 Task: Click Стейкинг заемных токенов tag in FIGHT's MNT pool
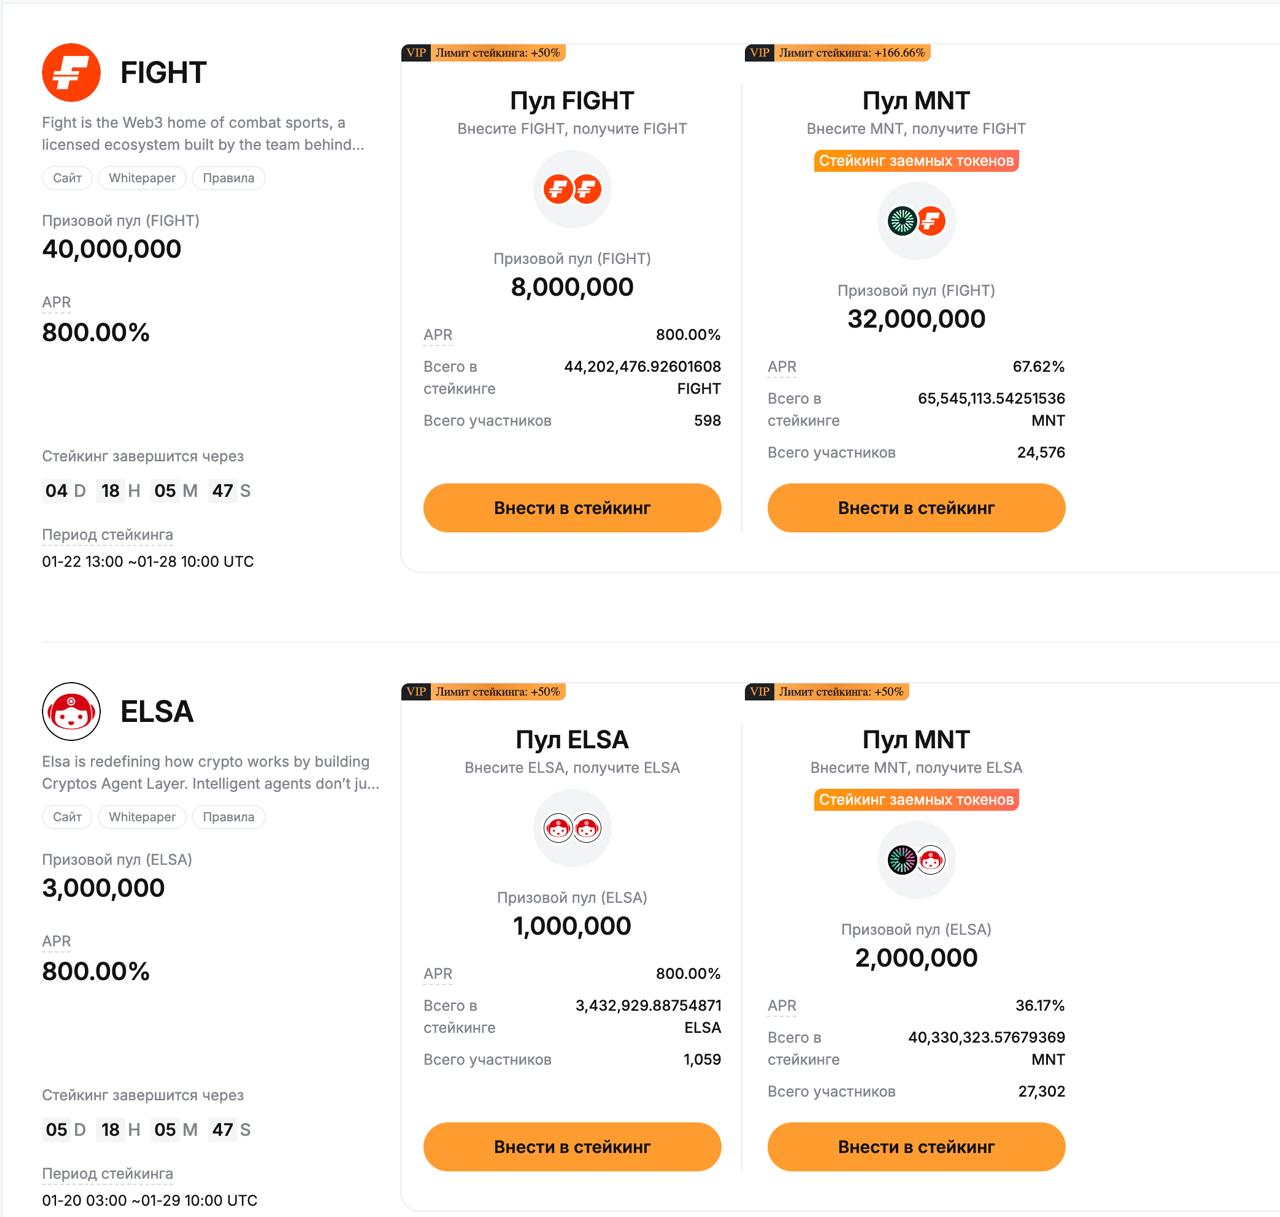click(915, 160)
